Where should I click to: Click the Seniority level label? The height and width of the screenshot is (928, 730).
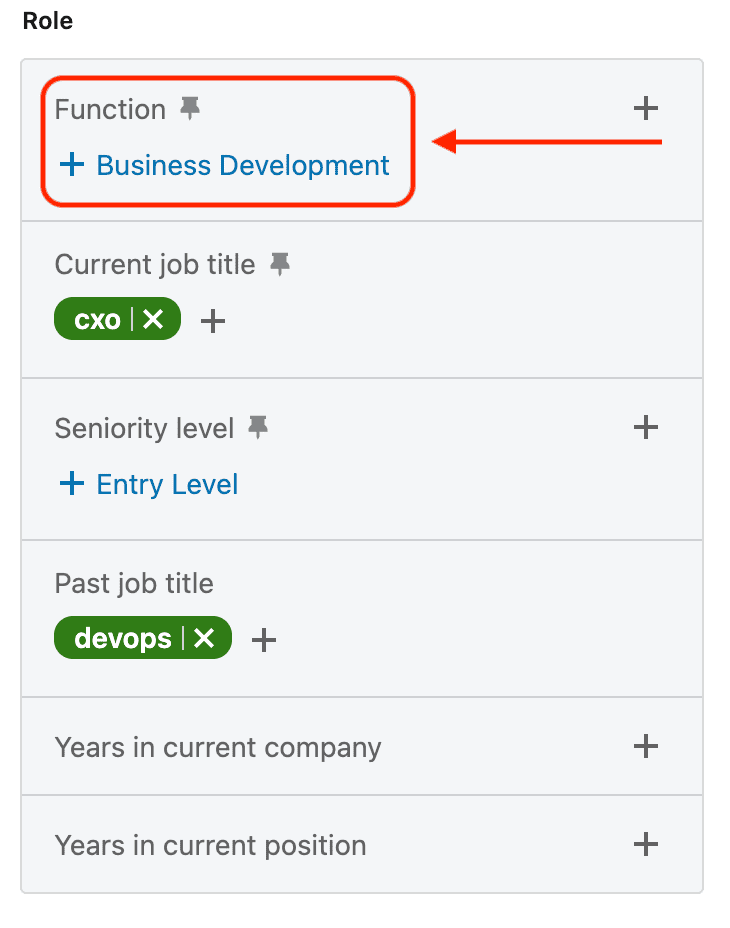144,428
